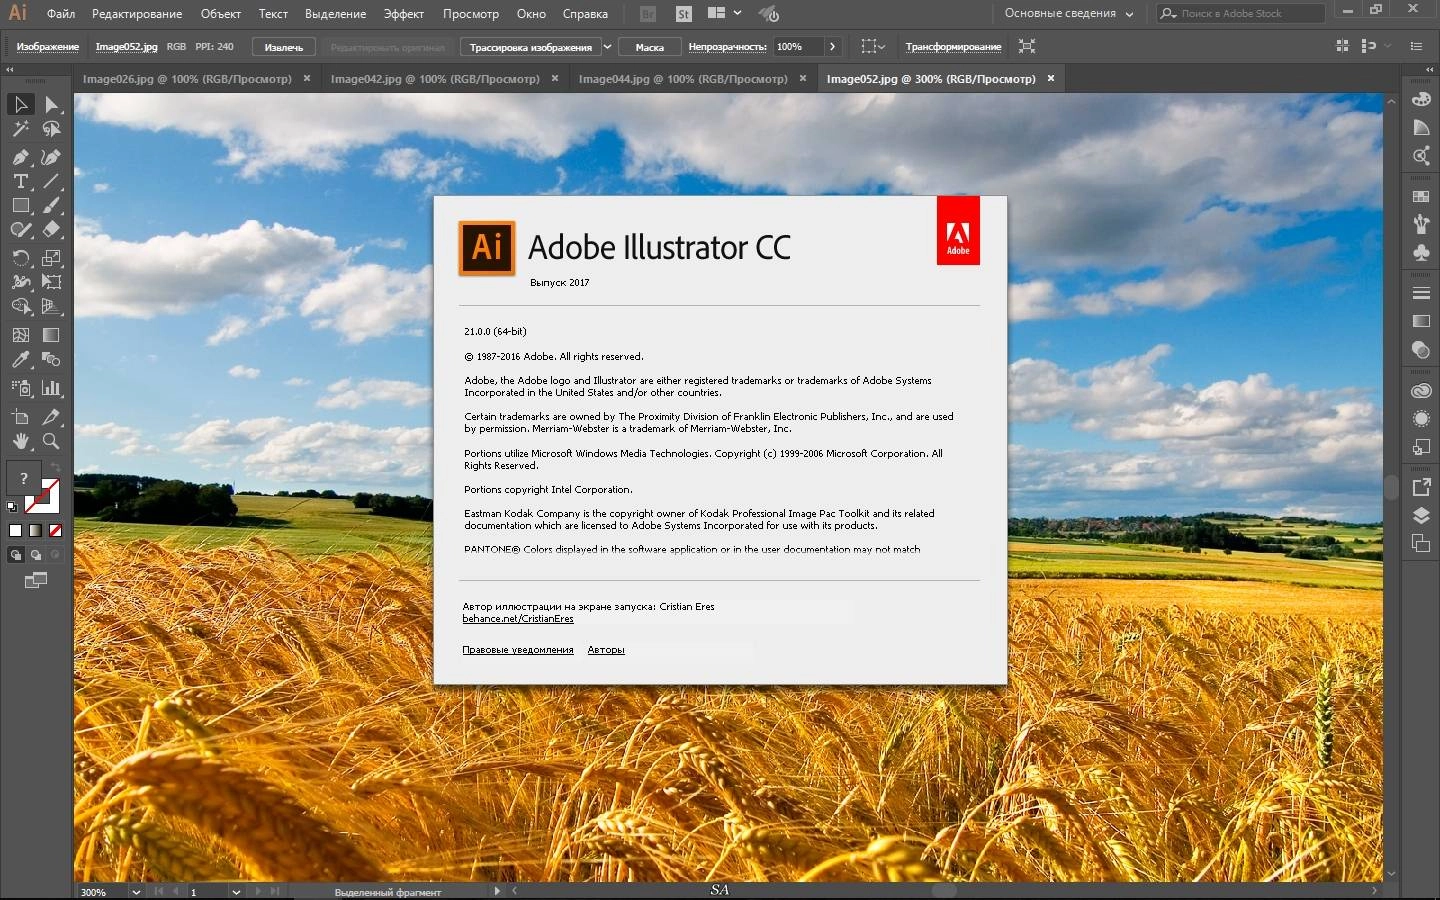Click the Трассировка изображения button
The width and height of the screenshot is (1440, 900).
coord(530,47)
